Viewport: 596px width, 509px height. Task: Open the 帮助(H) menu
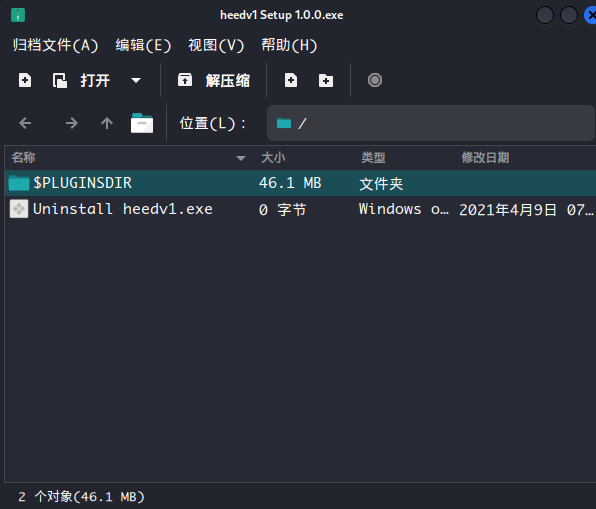[289, 45]
